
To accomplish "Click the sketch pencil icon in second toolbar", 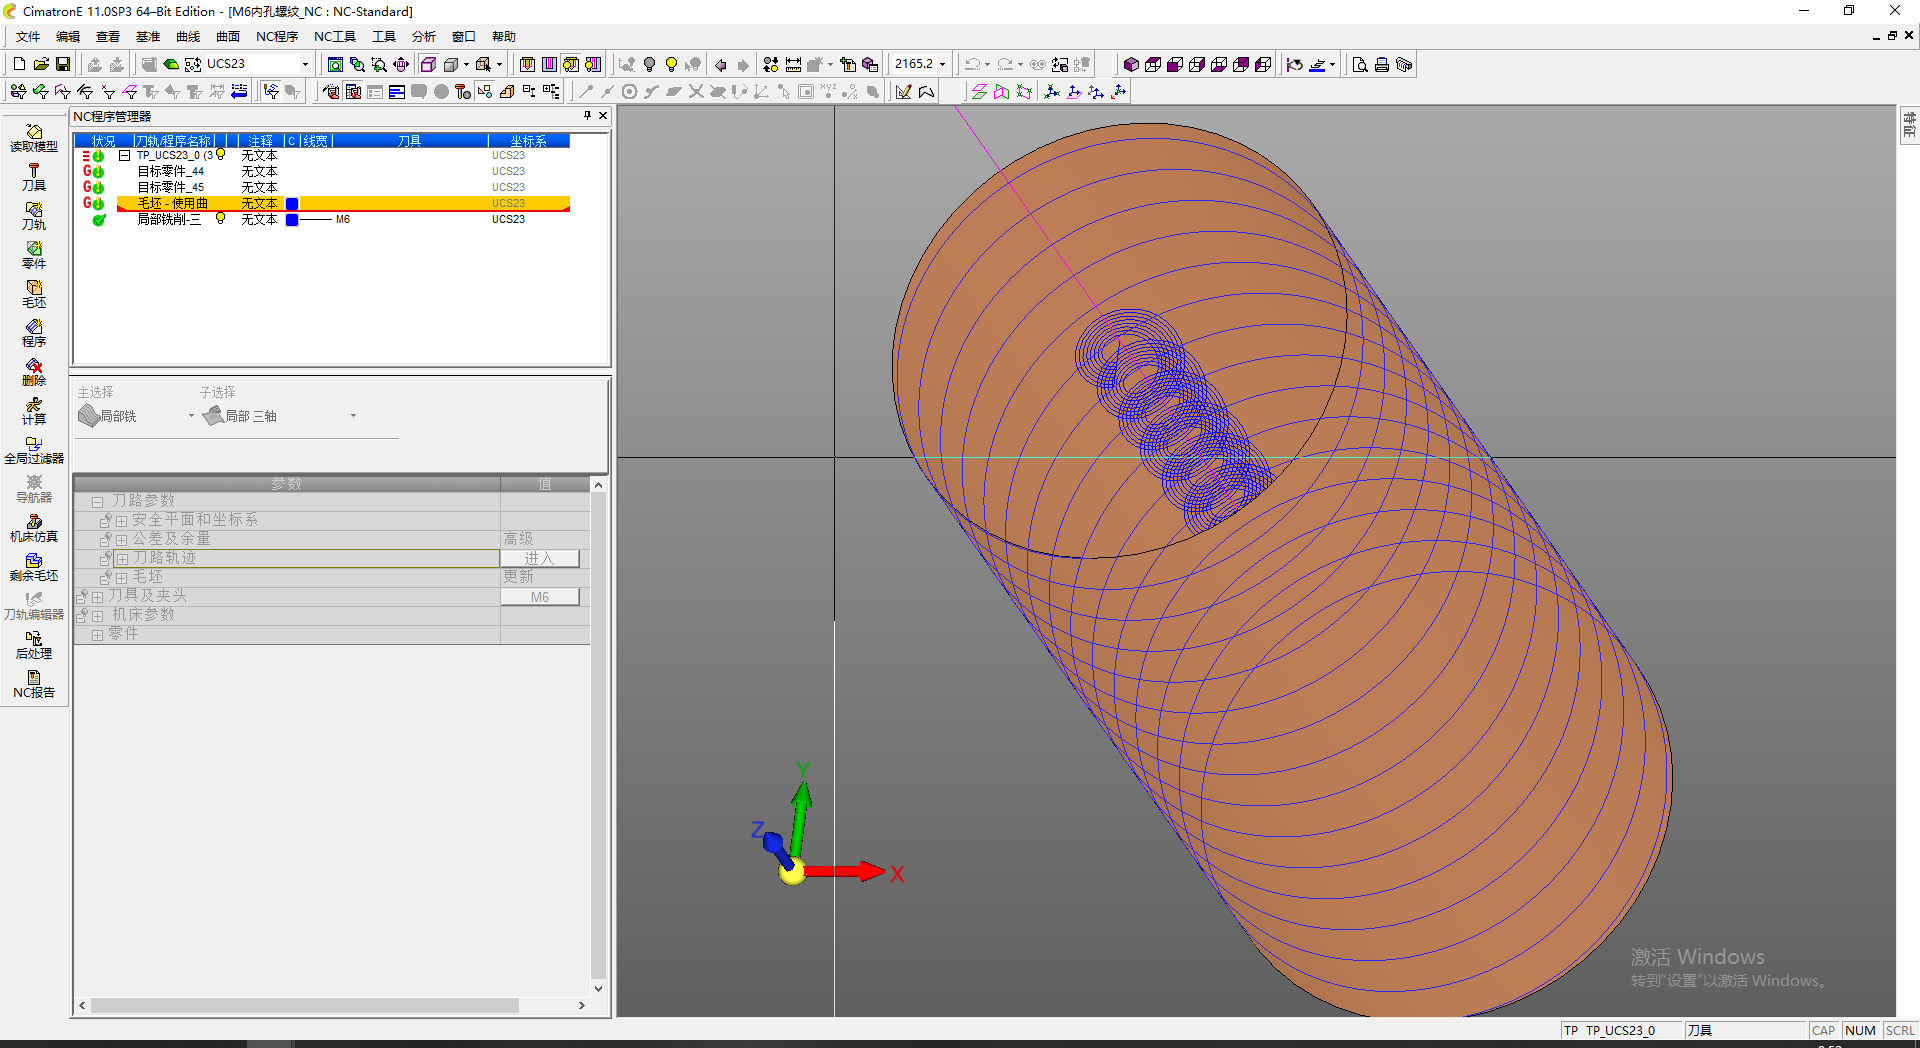I will [x=904, y=92].
